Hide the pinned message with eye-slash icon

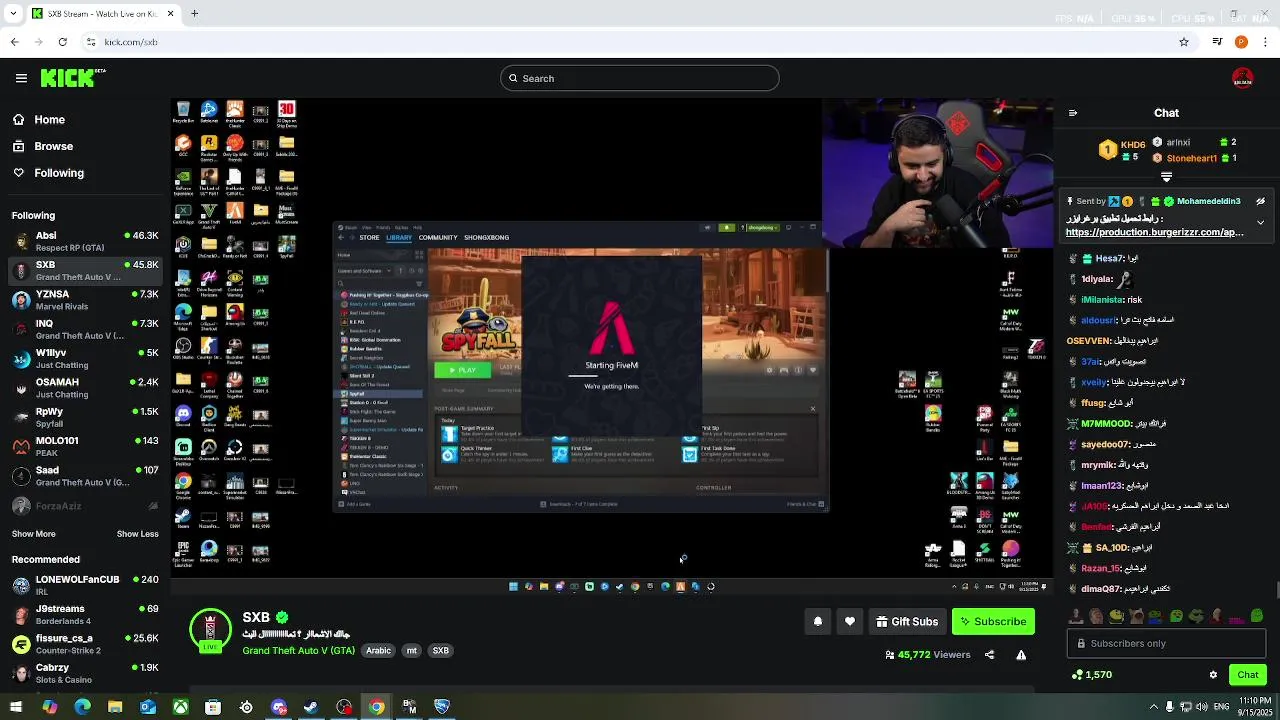click(1260, 202)
